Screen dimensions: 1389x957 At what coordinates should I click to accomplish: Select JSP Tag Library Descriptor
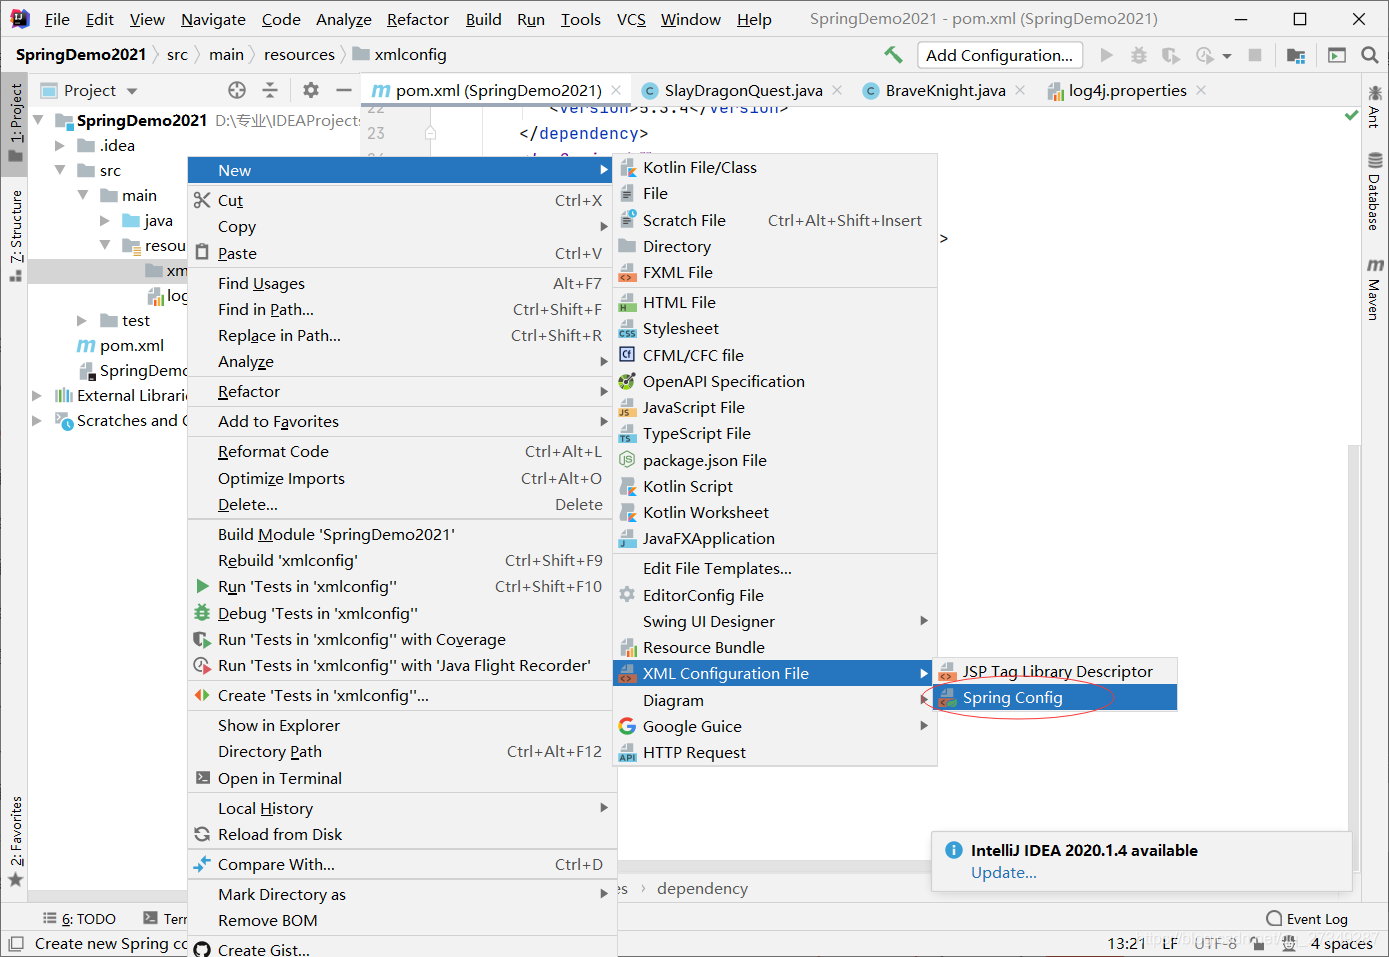click(x=1056, y=672)
